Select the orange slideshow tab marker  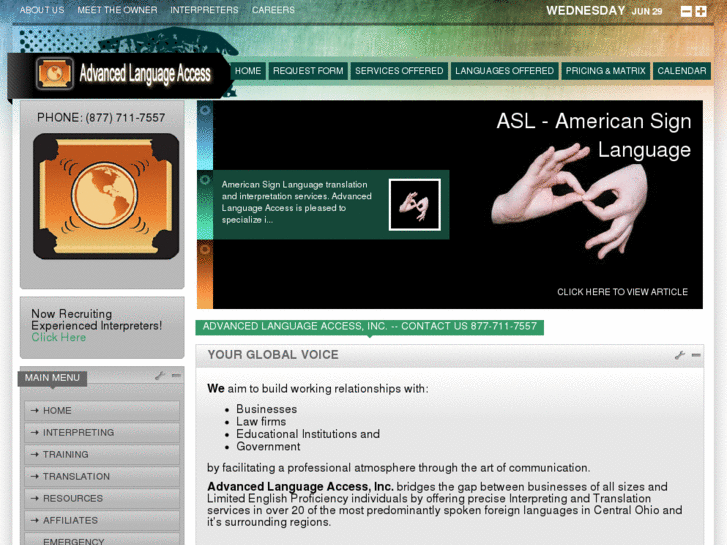[205, 274]
